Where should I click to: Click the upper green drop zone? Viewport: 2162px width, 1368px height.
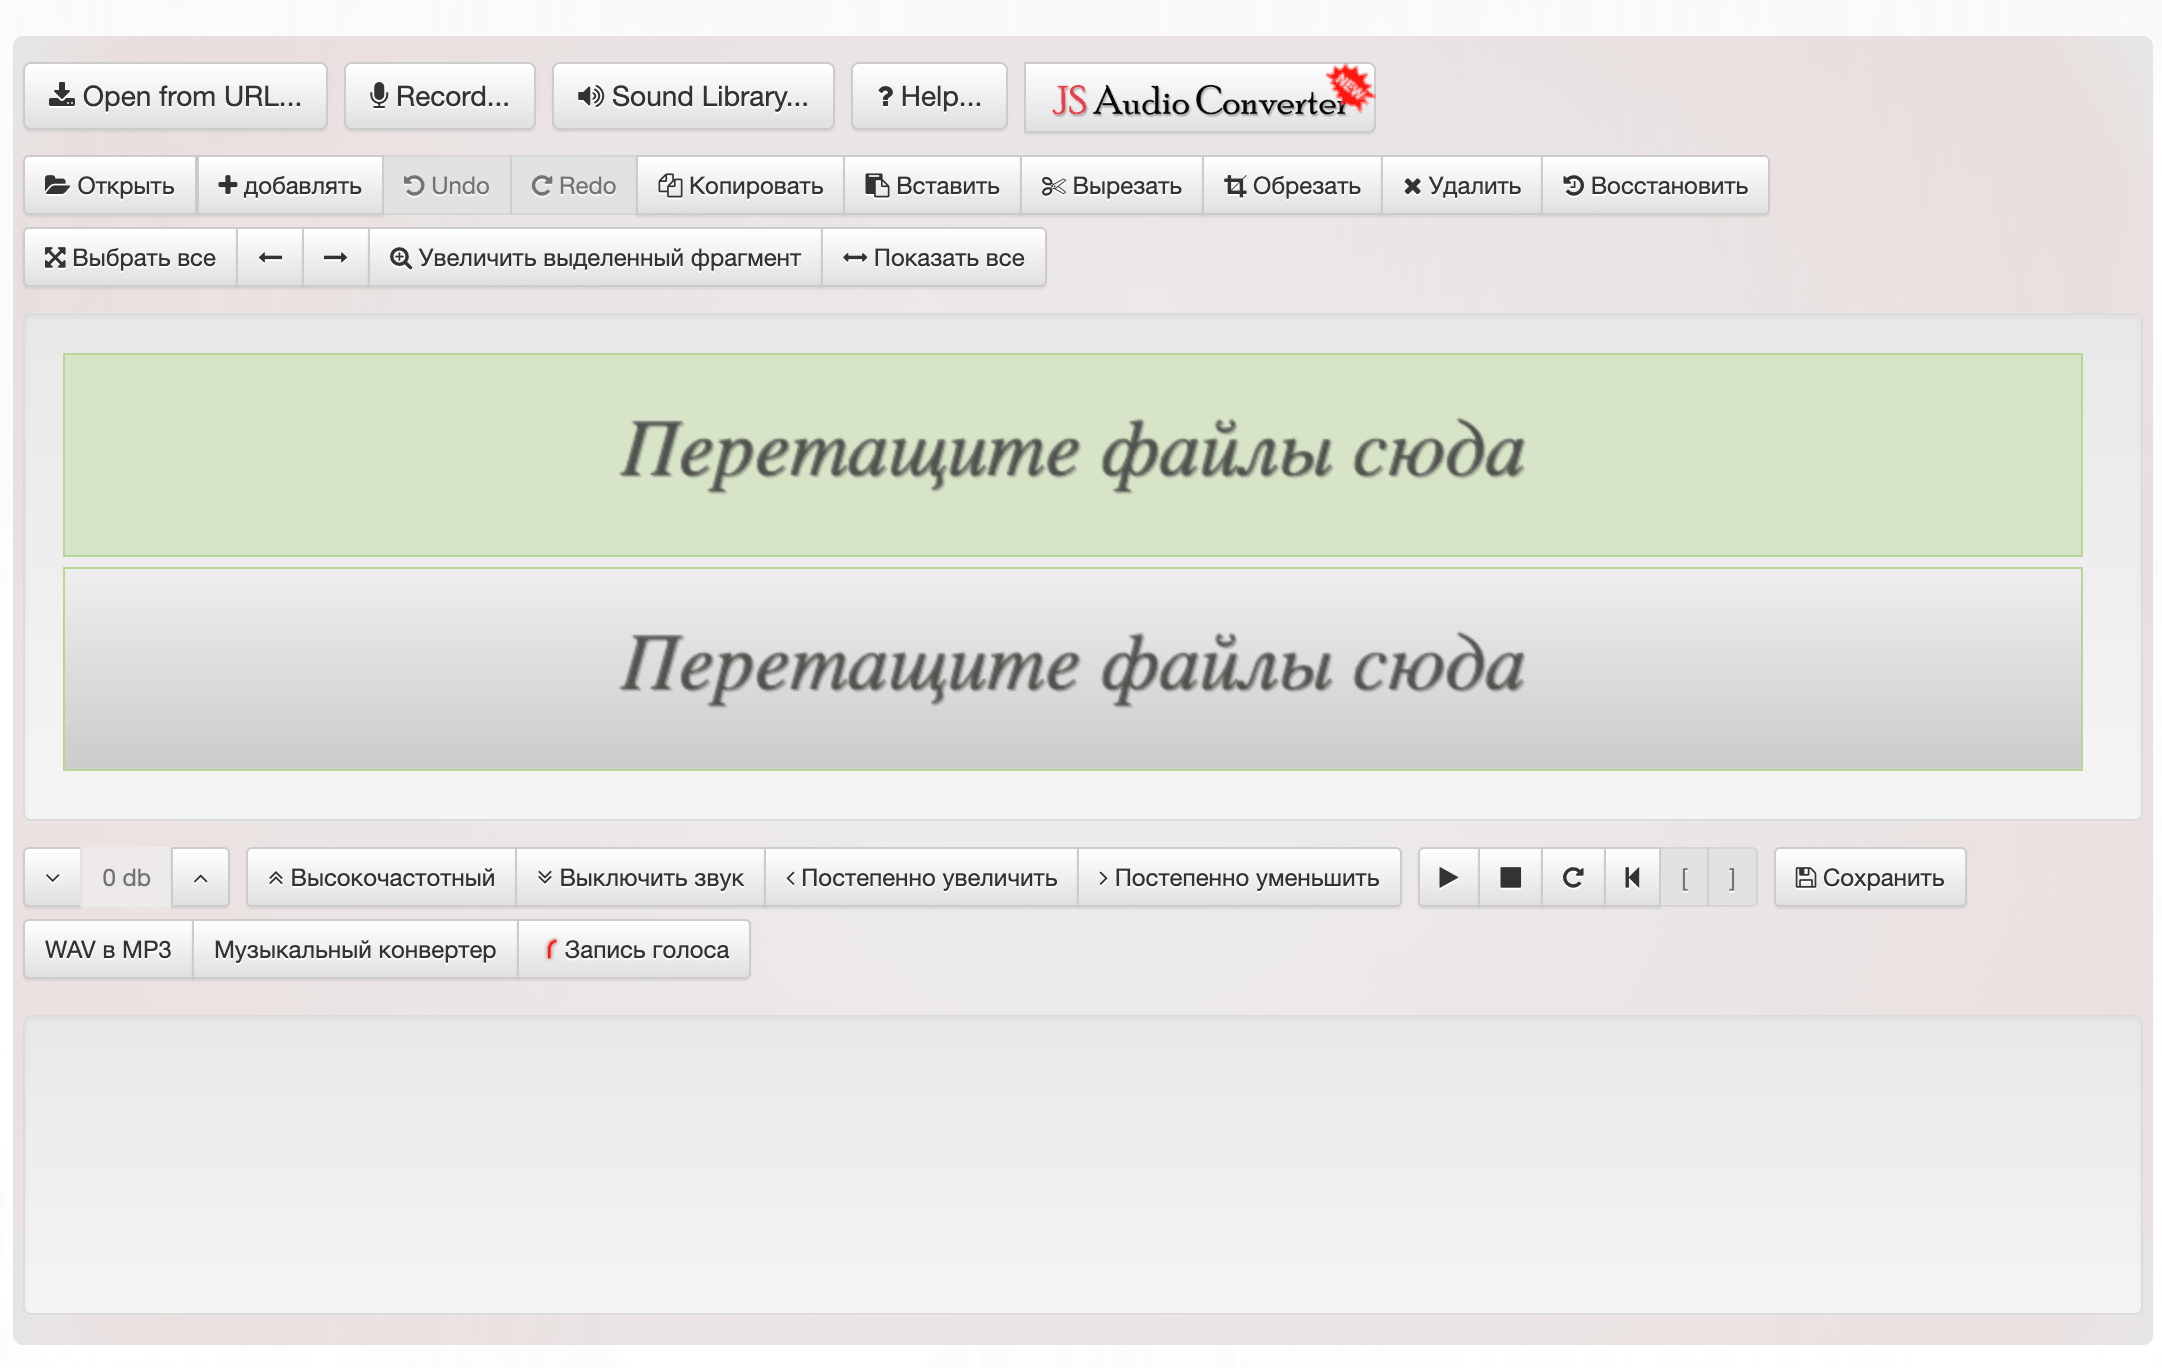[1072, 455]
